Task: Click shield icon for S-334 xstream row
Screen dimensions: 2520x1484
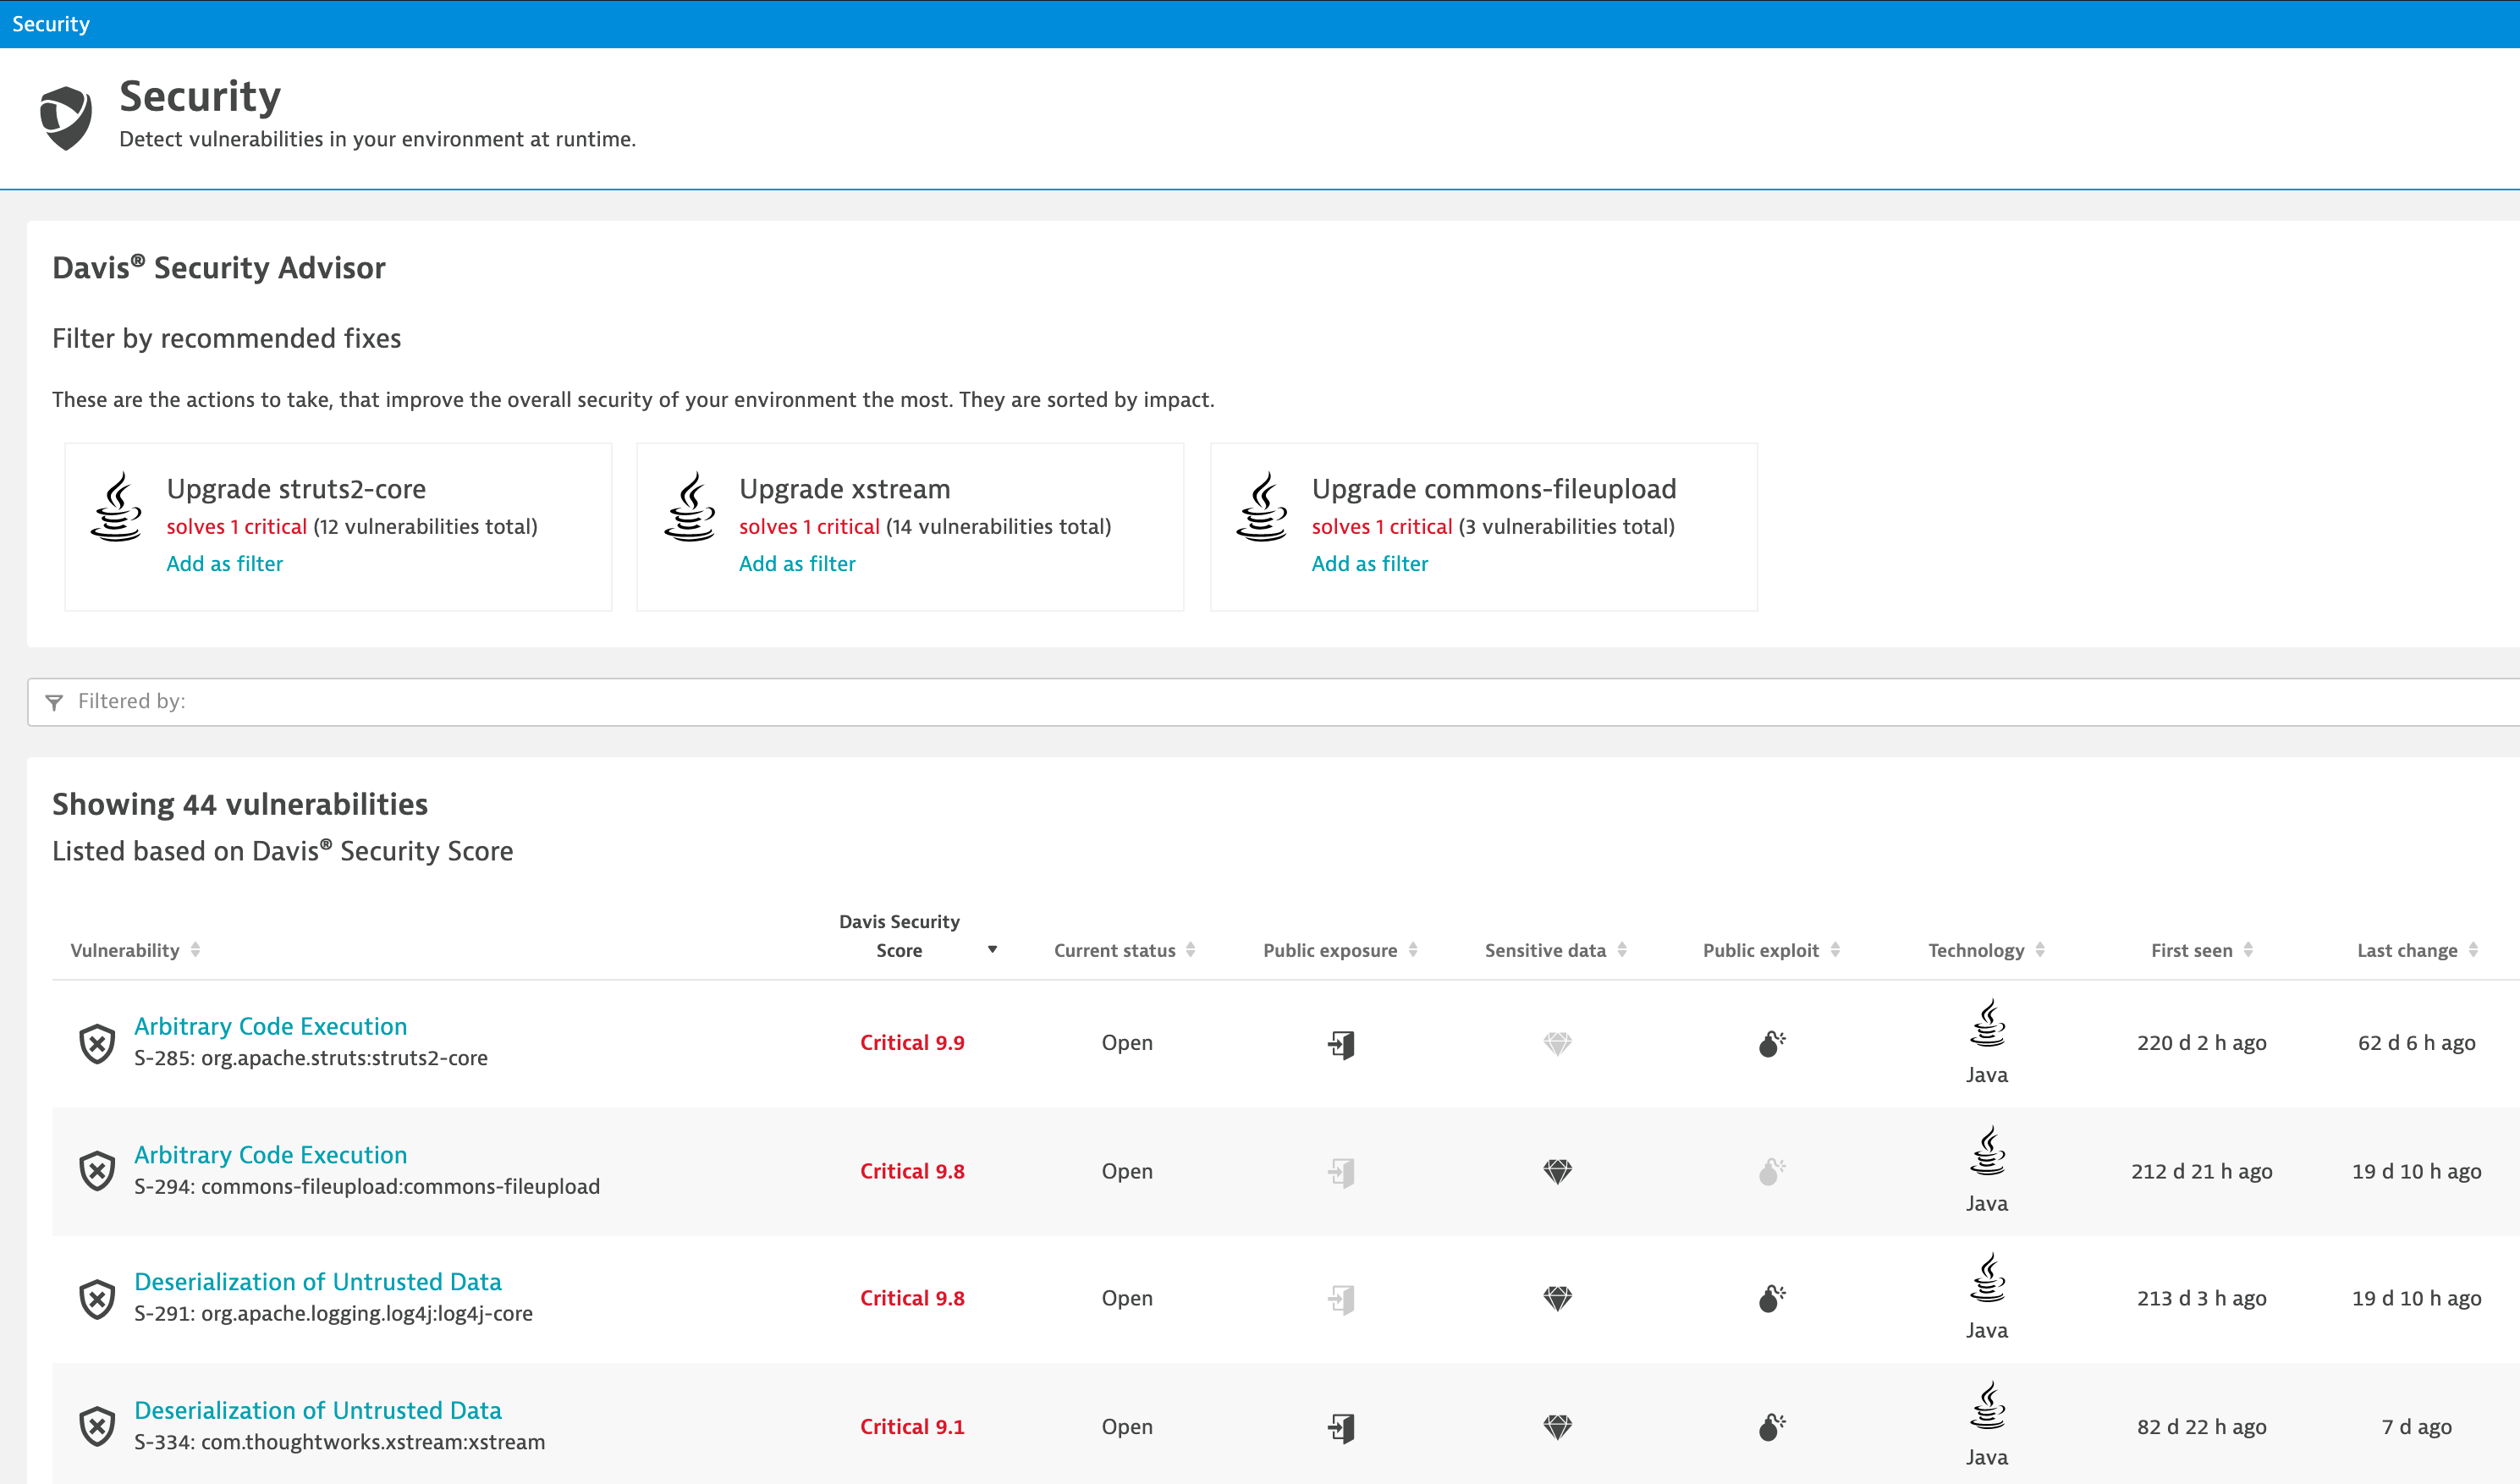Action: click(97, 1427)
